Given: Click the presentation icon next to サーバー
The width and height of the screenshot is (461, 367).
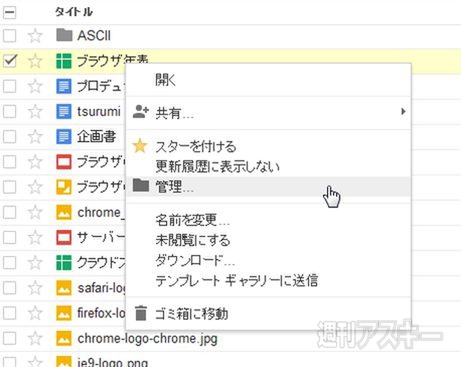Looking at the screenshot, I should tap(64, 237).
